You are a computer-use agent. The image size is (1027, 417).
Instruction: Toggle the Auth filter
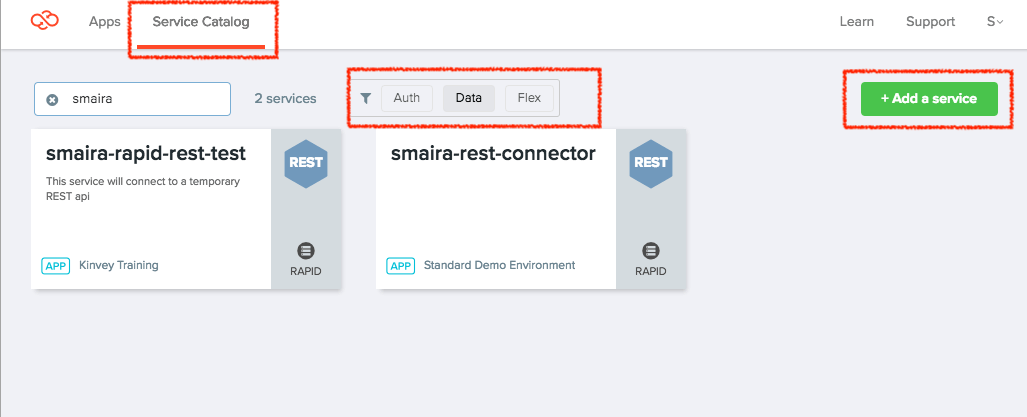pos(406,98)
